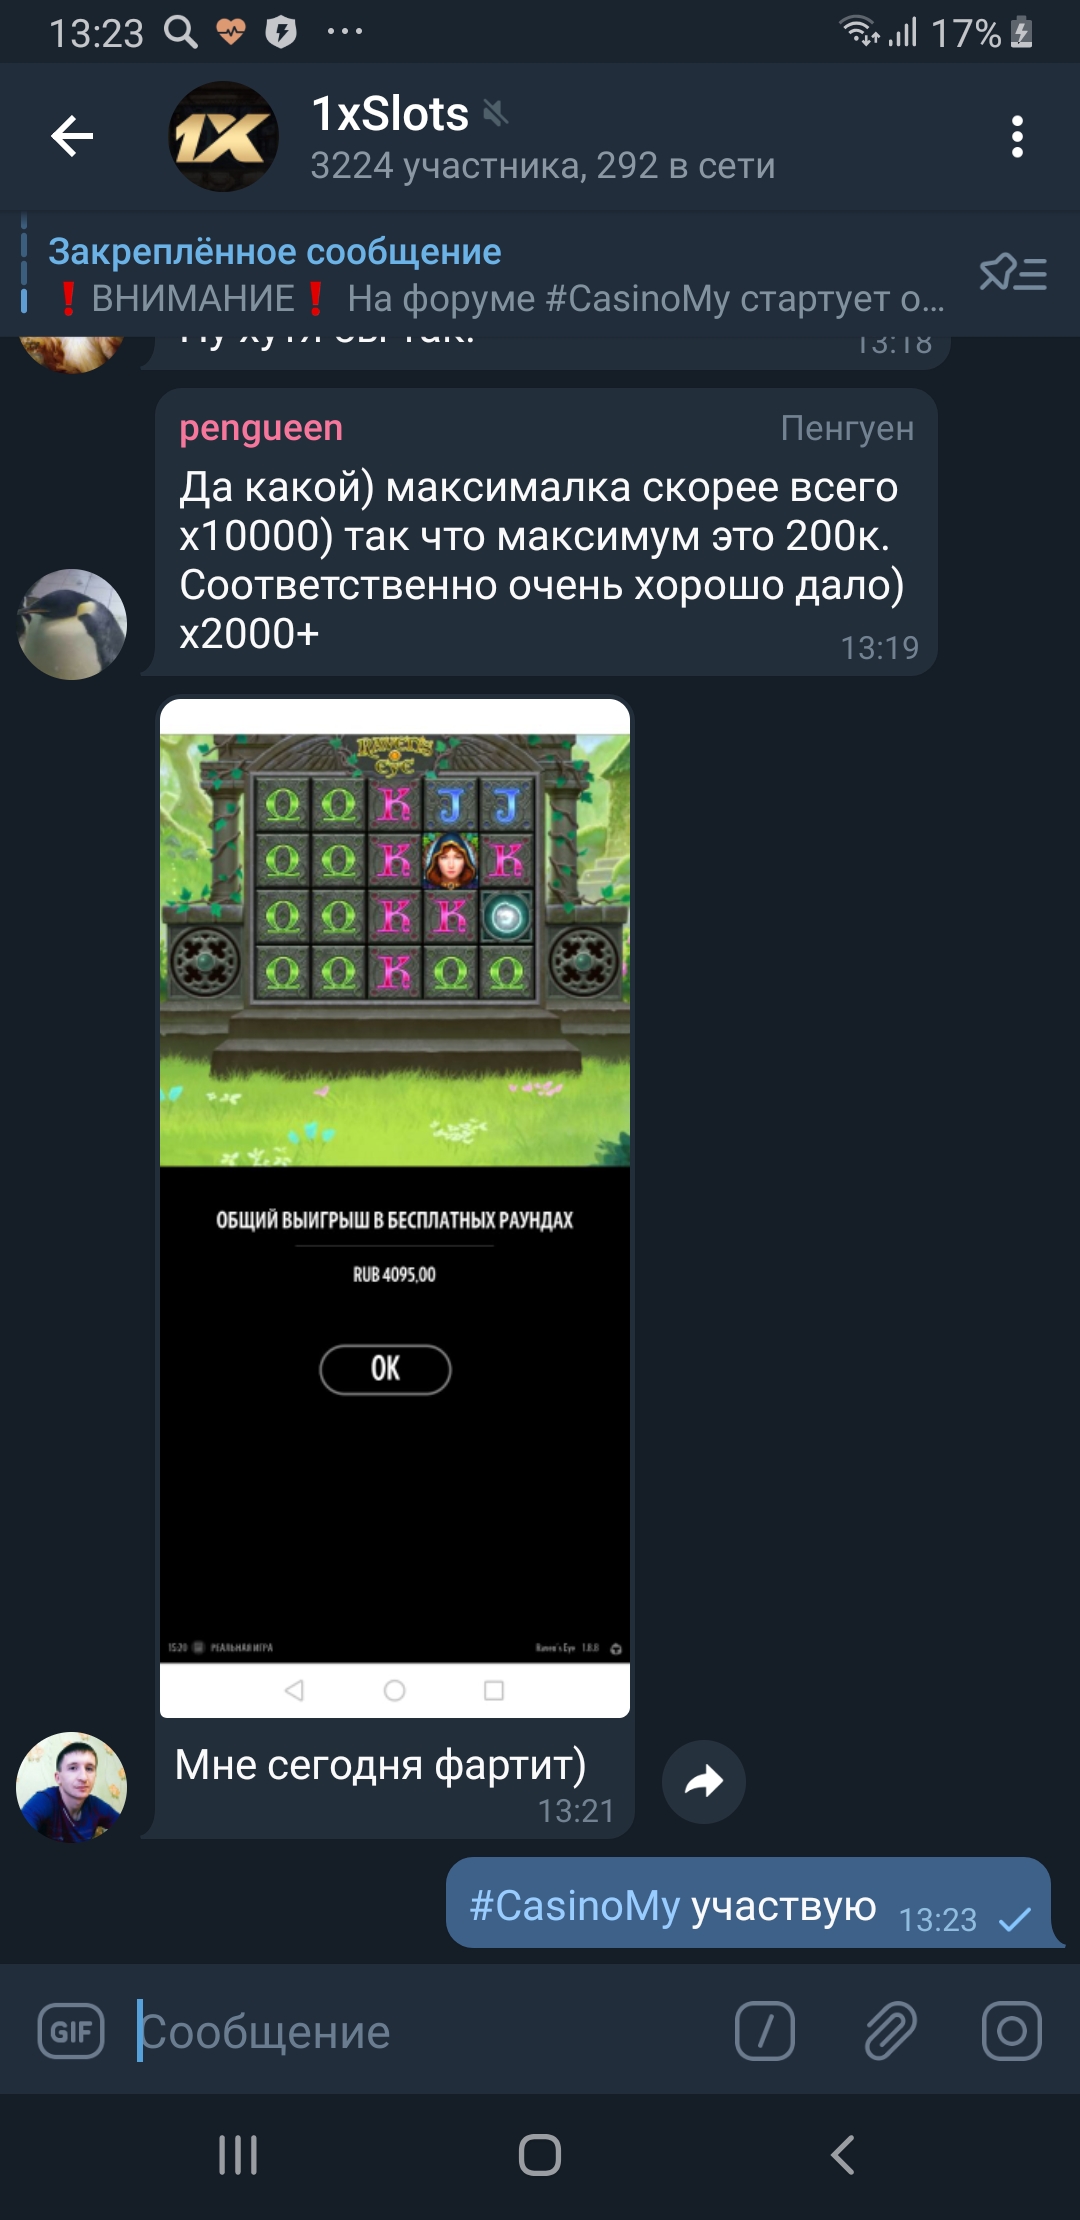Tap Android back navigation chevron
Image resolution: width=1080 pixels, height=2220 pixels.
click(843, 2155)
